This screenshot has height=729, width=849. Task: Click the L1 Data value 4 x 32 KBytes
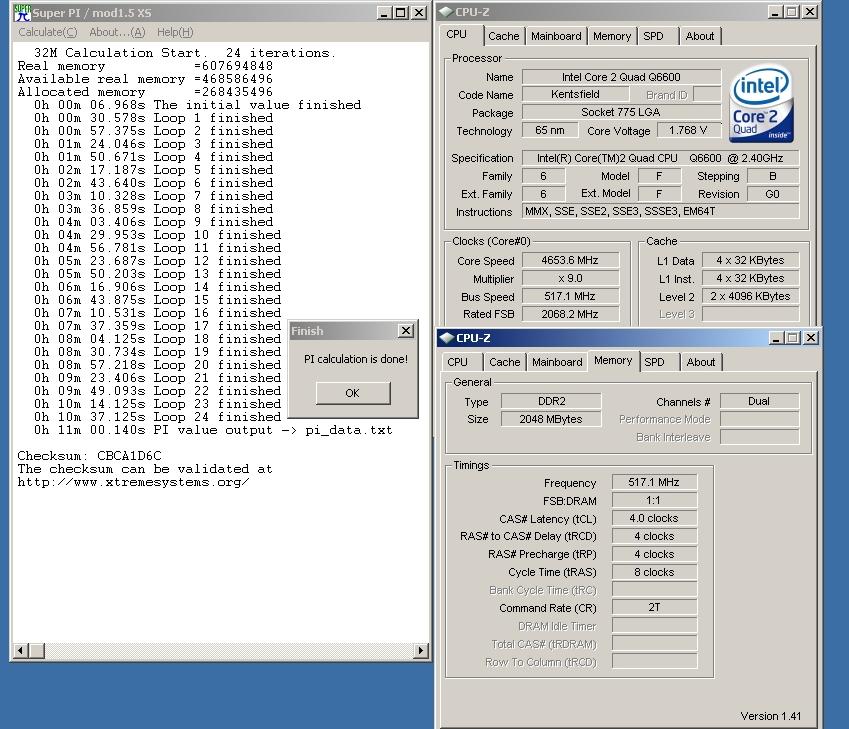point(750,260)
